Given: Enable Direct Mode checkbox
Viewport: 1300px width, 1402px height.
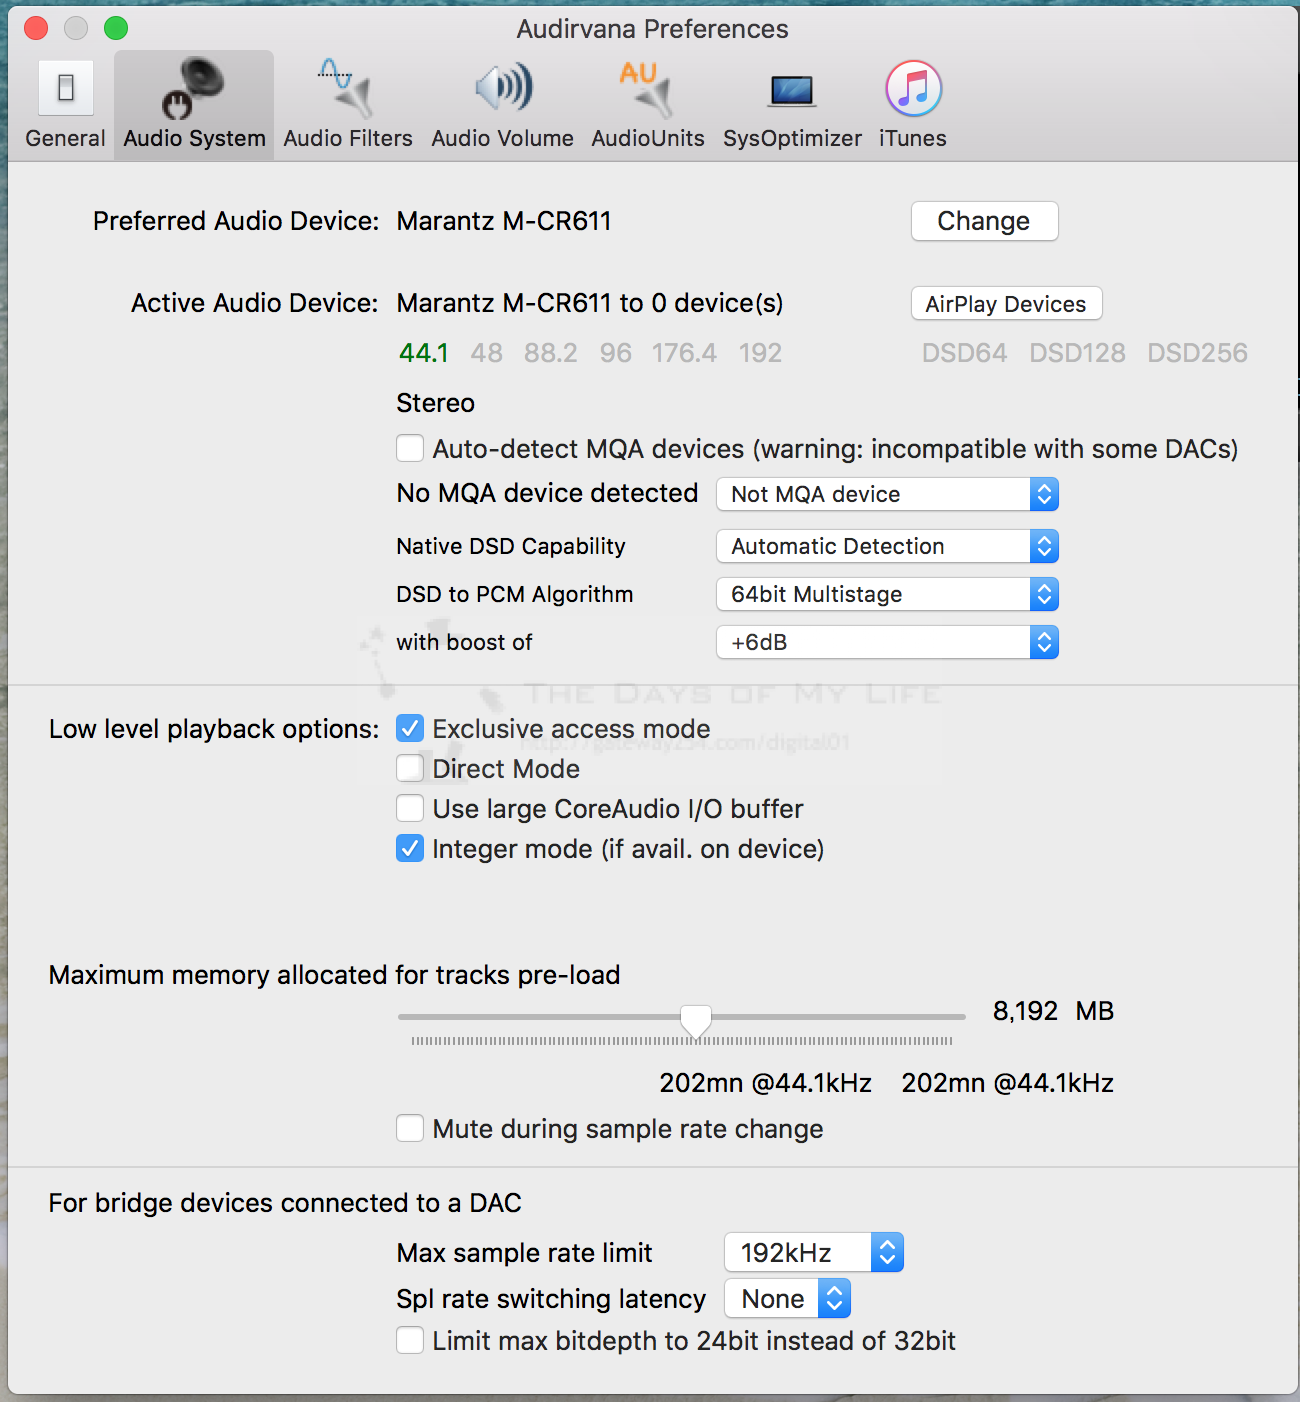Looking at the screenshot, I should tap(410, 768).
